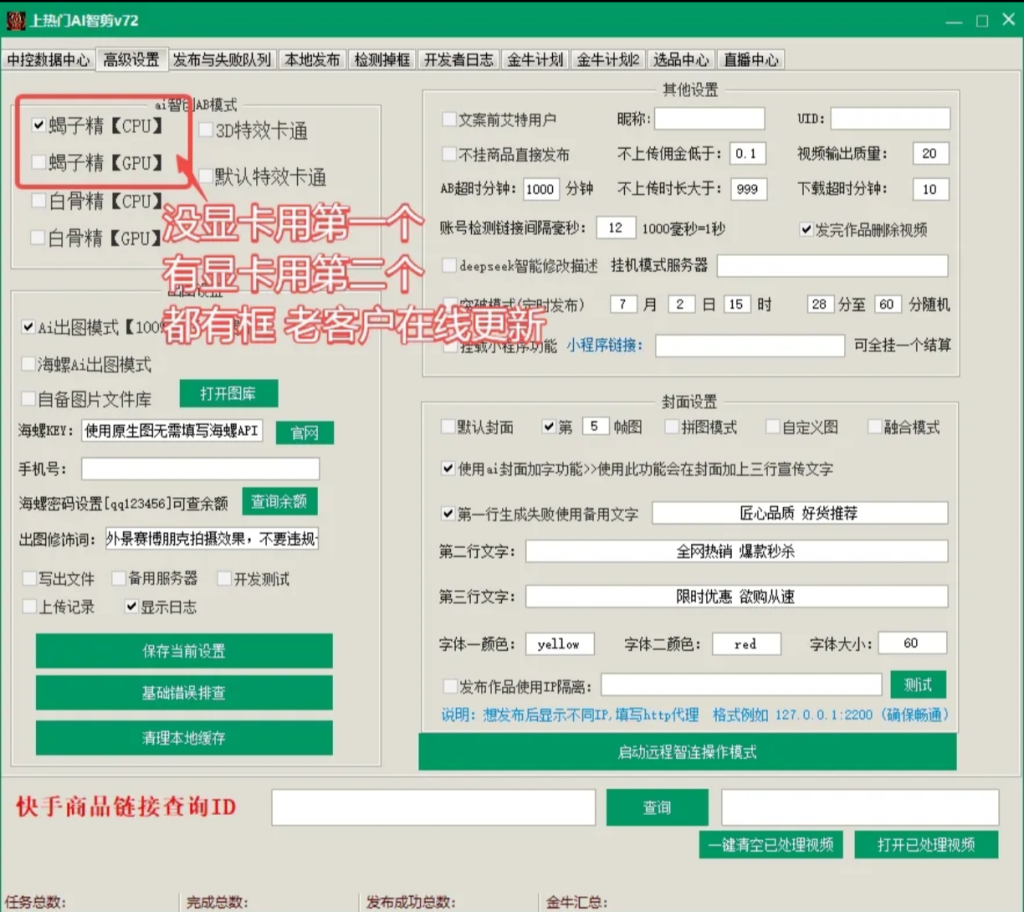Click the app icon in title bar
Viewport: 1024px width, 912px height.
16,20
